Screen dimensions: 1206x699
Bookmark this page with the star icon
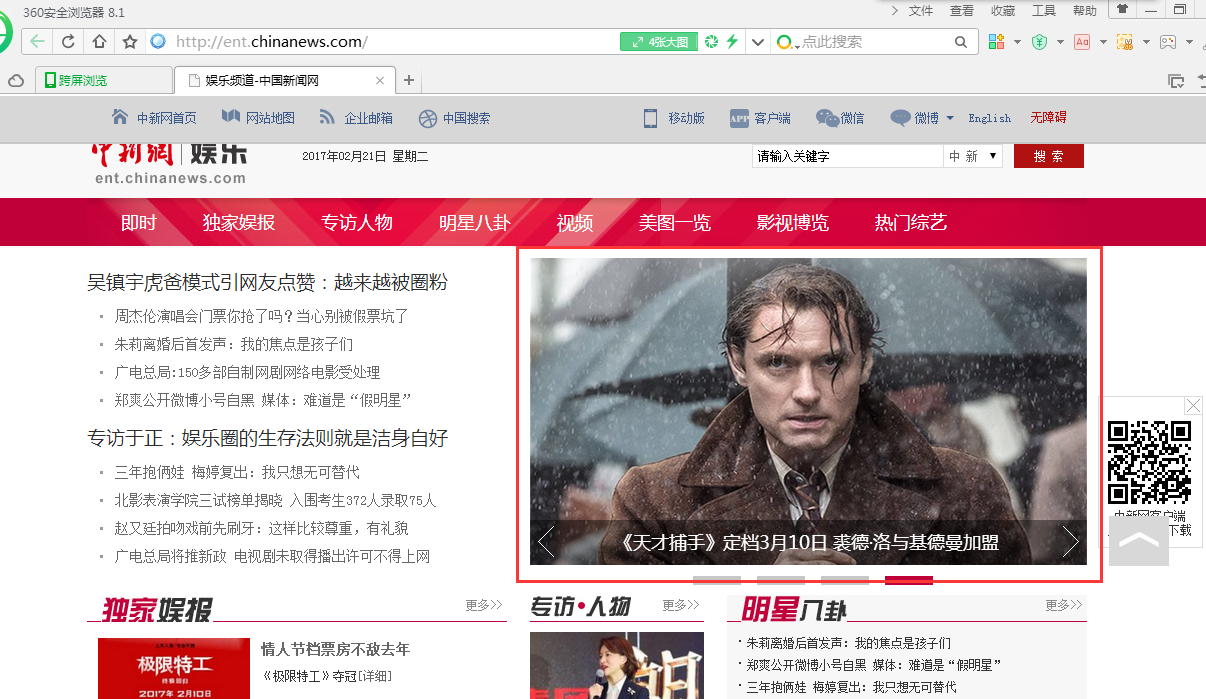[130, 42]
